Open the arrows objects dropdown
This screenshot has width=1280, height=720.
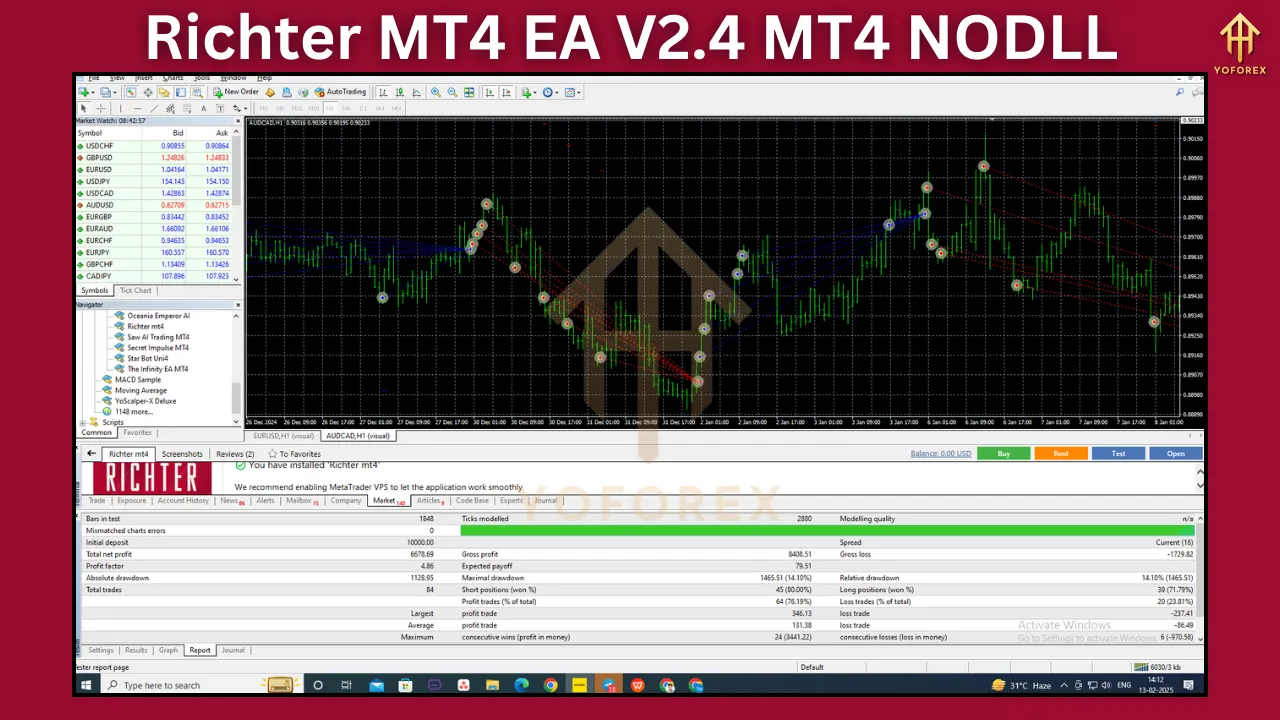240,108
